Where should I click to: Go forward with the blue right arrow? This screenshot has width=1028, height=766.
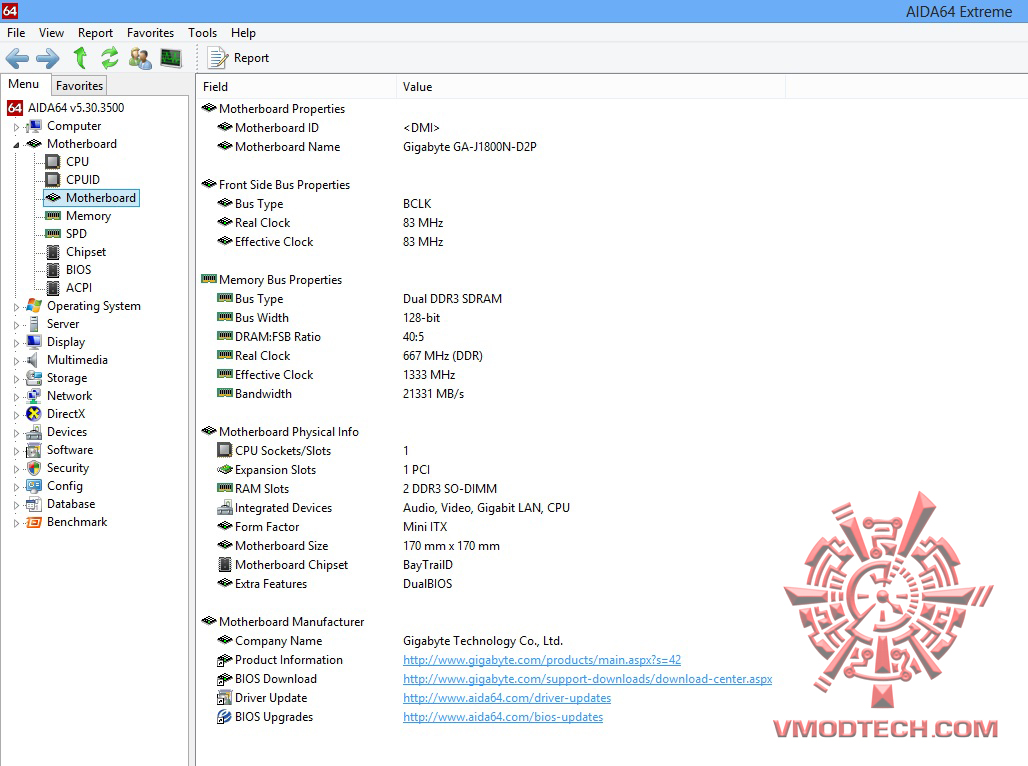[x=47, y=58]
